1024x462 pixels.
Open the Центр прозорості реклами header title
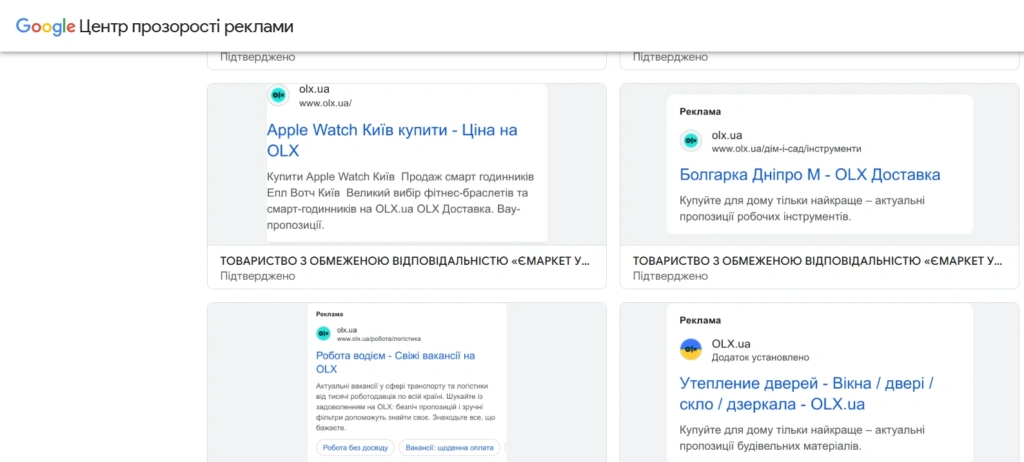[x=186, y=27]
